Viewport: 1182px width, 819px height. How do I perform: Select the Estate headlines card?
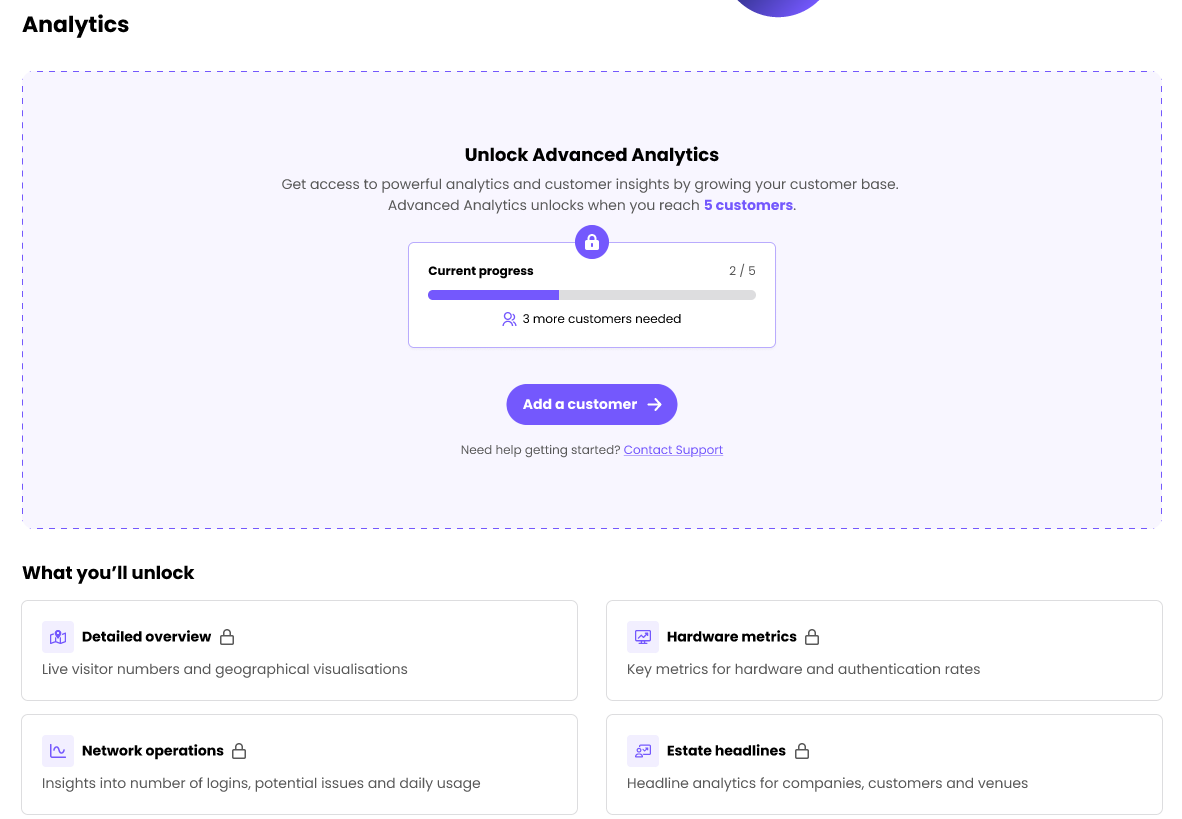point(884,765)
